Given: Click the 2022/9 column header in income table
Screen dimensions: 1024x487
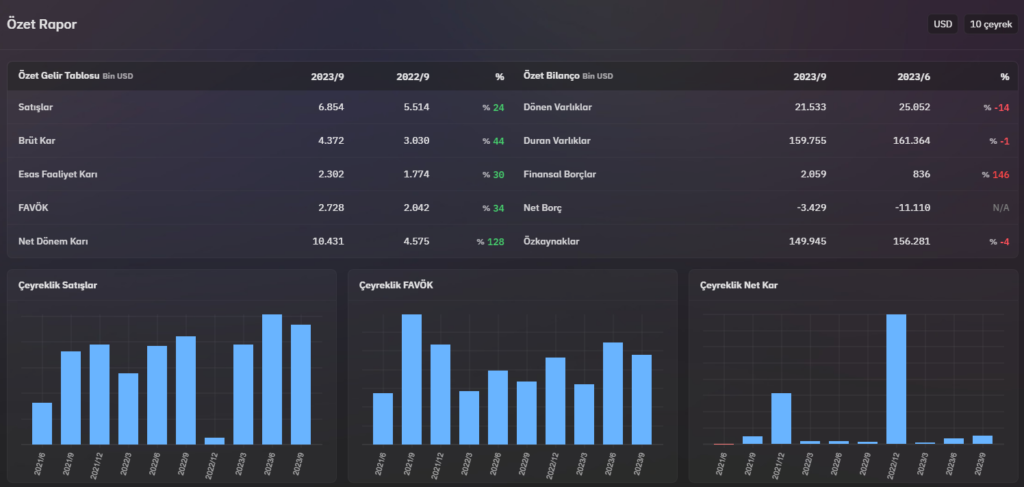Looking at the screenshot, I should [x=413, y=76].
